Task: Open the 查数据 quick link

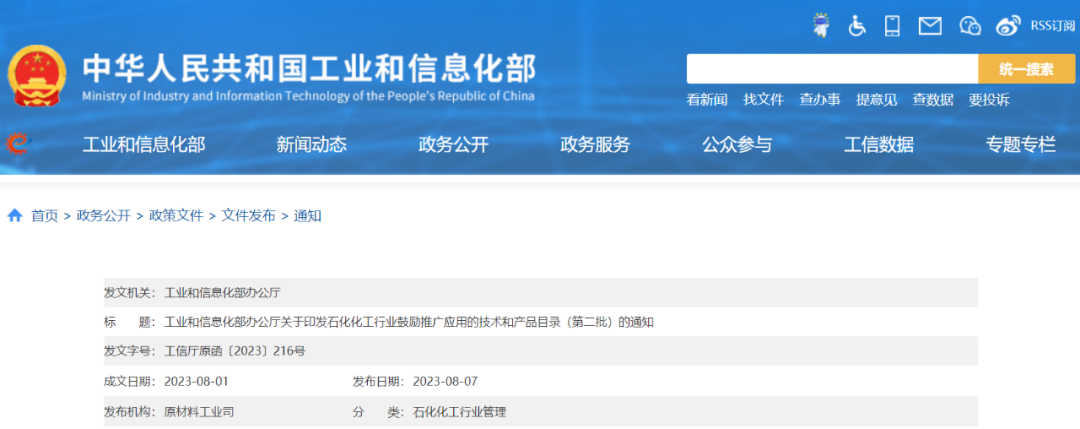Action: (933, 100)
